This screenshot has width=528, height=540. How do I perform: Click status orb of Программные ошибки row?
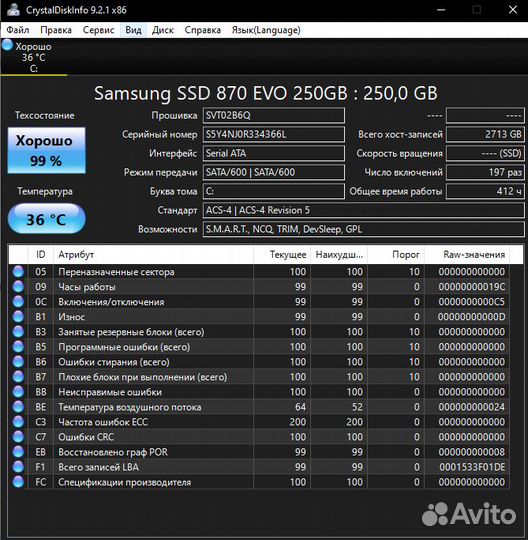(x=18, y=347)
